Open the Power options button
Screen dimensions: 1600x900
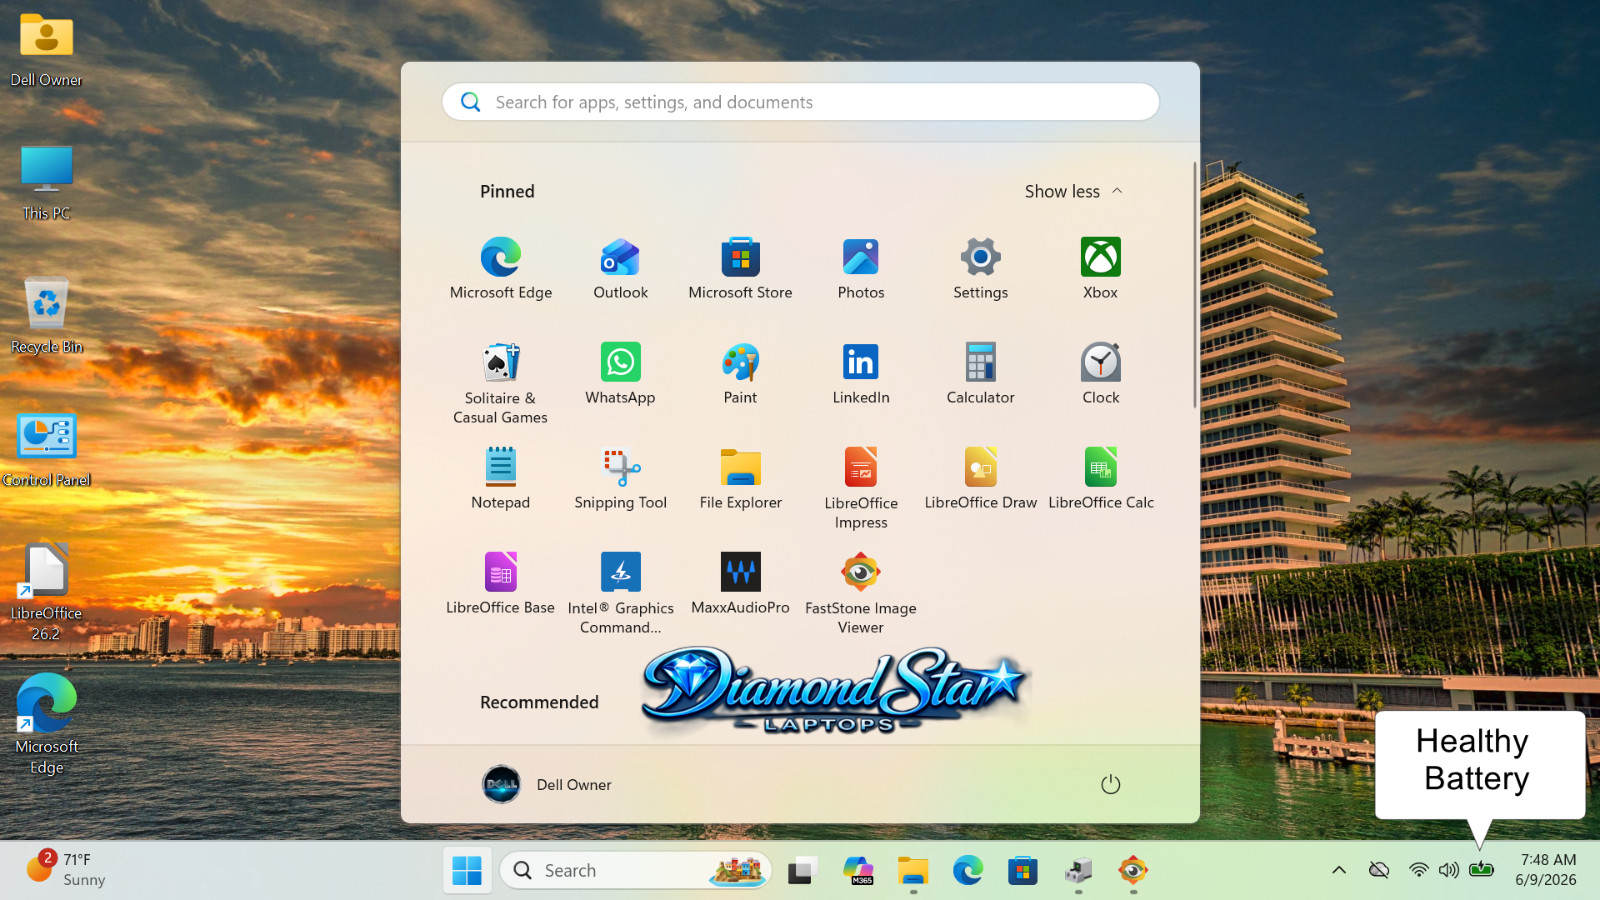tap(1110, 785)
